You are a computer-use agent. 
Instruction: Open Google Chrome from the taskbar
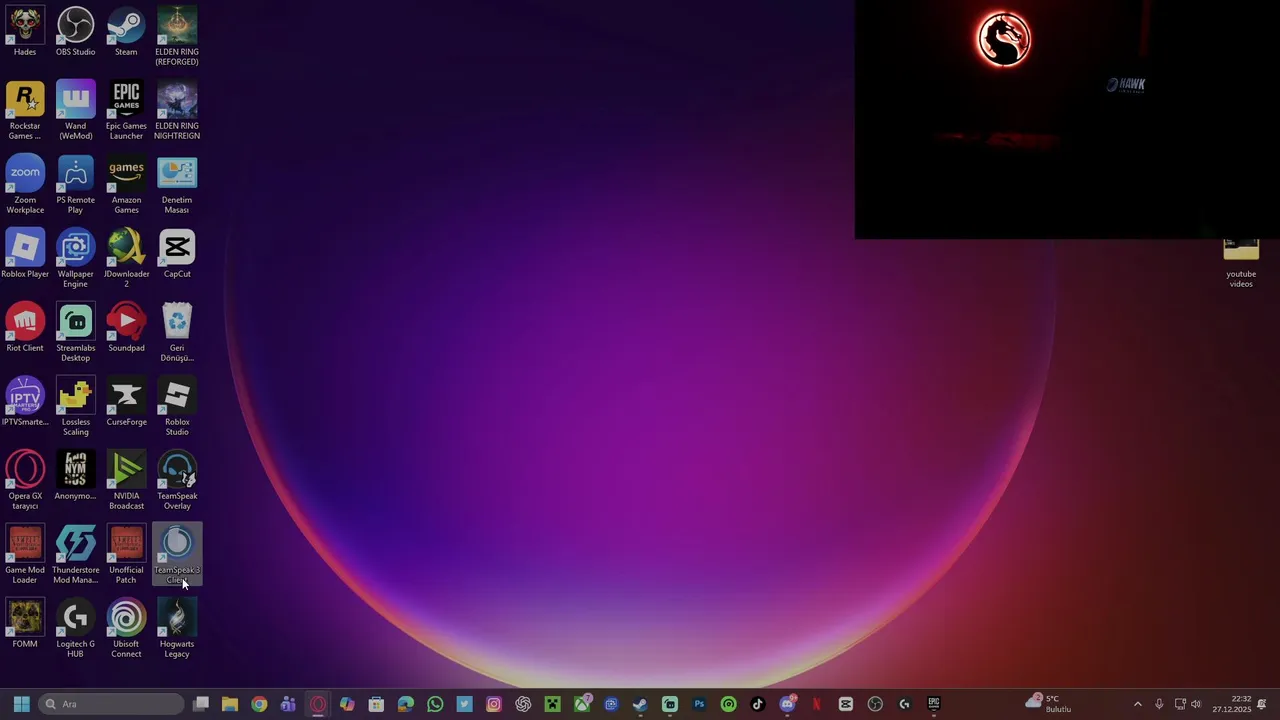(259, 704)
